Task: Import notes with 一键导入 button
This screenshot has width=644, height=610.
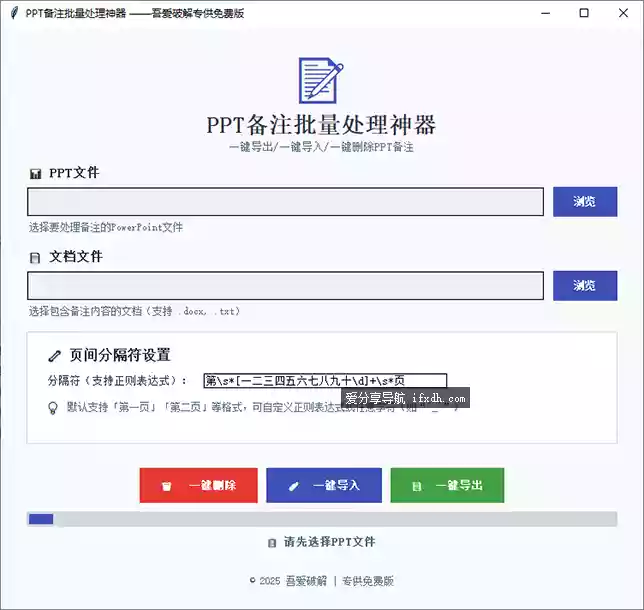Action: pos(324,485)
